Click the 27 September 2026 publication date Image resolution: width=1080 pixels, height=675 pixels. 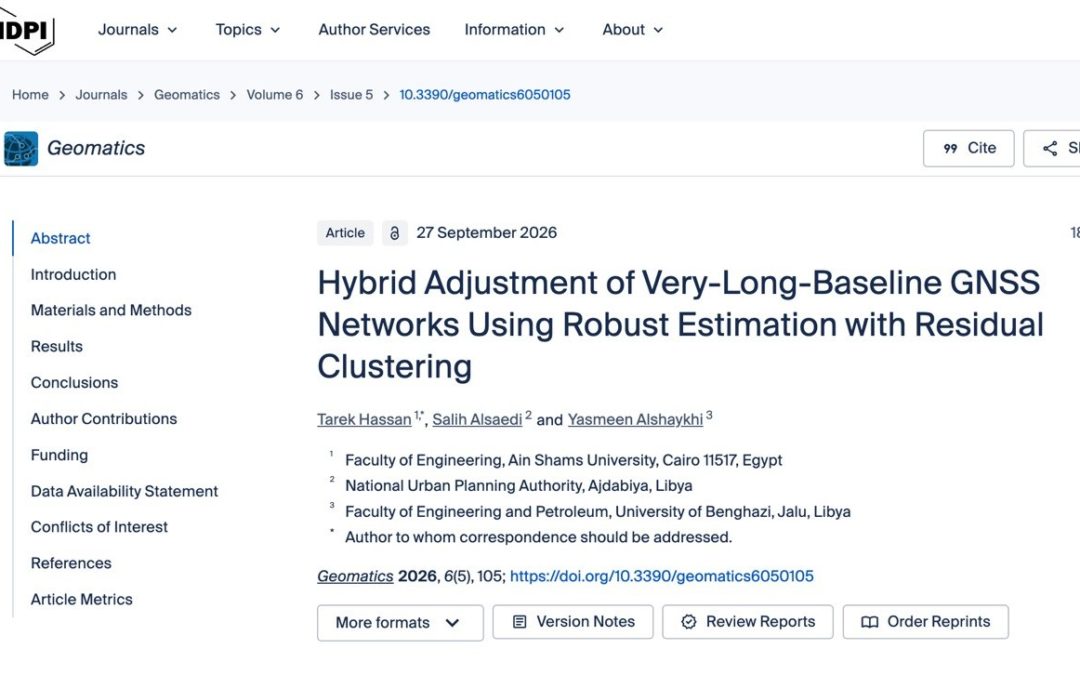click(x=486, y=233)
